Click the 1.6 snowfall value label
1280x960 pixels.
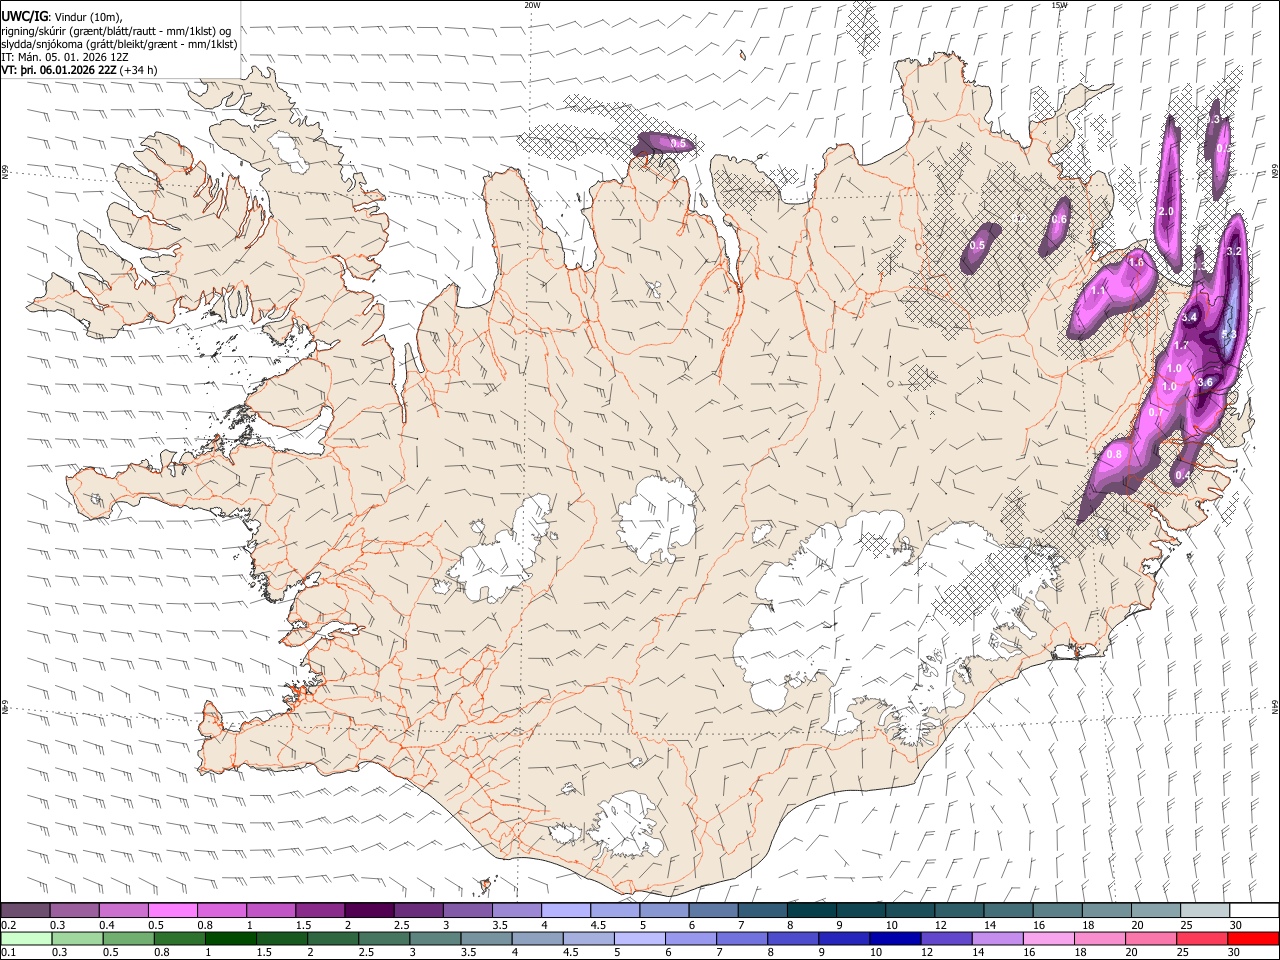pos(1135,262)
